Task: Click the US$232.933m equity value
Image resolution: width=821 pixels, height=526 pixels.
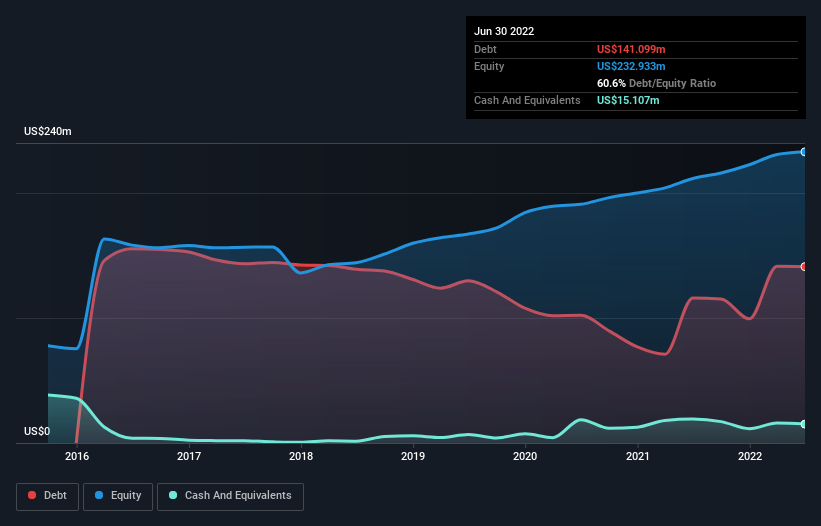Action: coord(631,66)
